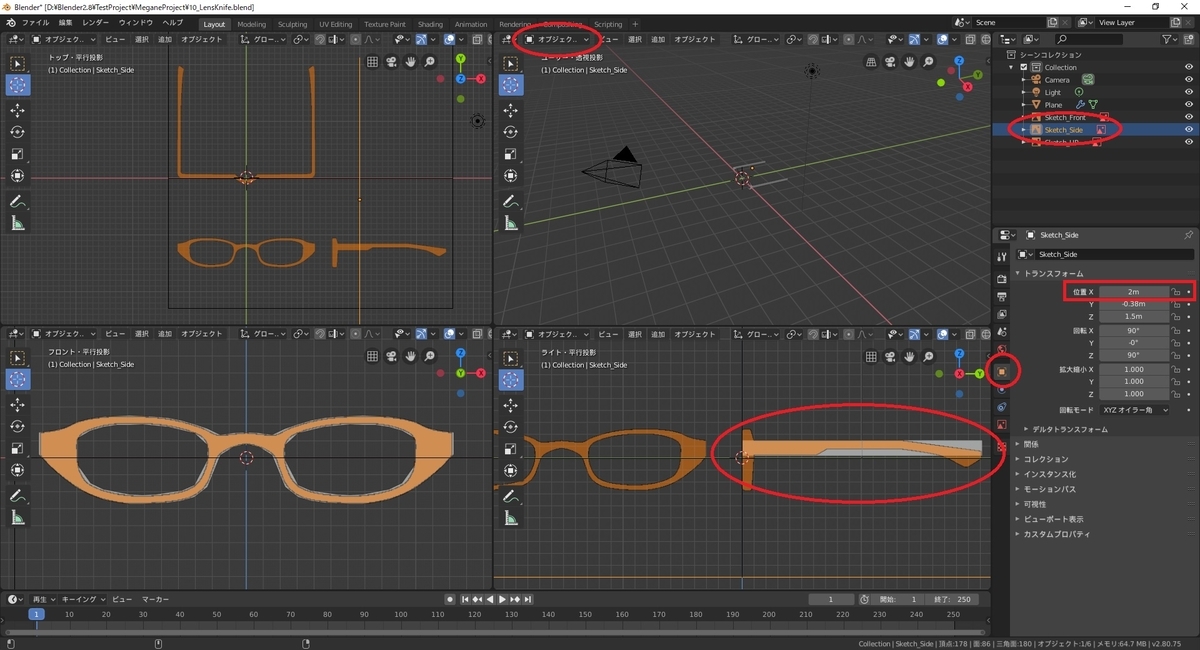Toggle visibility of Plane object
Image resolution: width=1200 pixels, height=650 pixels.
1189,104
